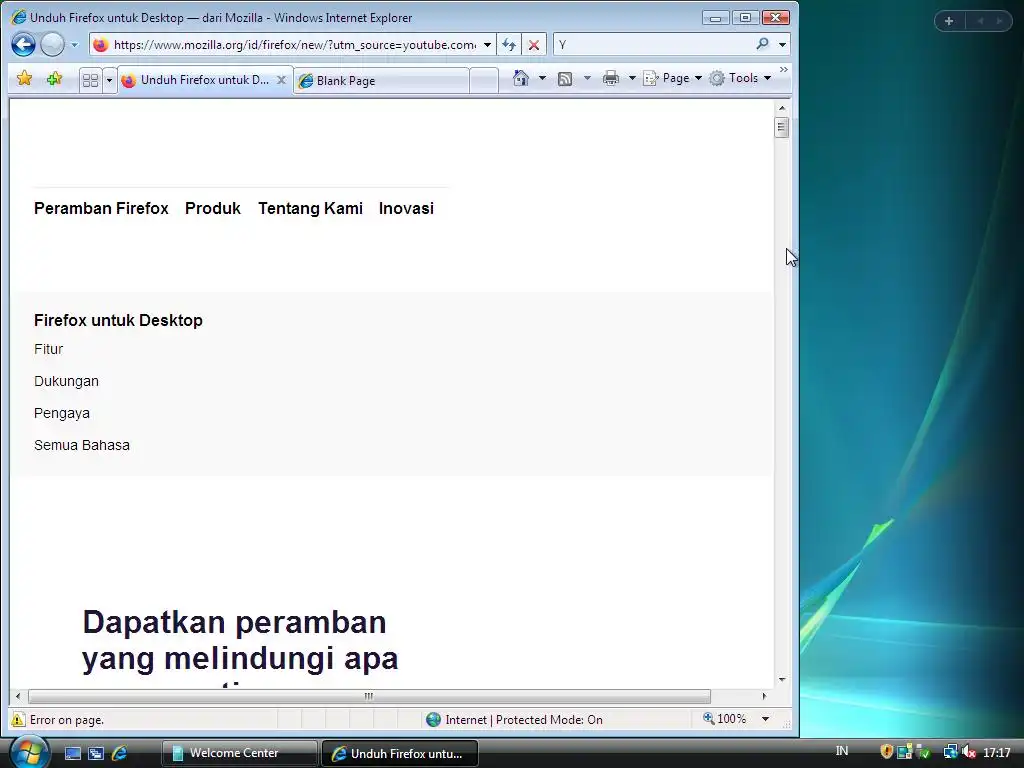This screenshot has height=768, width=1024.
Task: Launch Internet Explorer from Quick Launch
Action: (120, 753)
